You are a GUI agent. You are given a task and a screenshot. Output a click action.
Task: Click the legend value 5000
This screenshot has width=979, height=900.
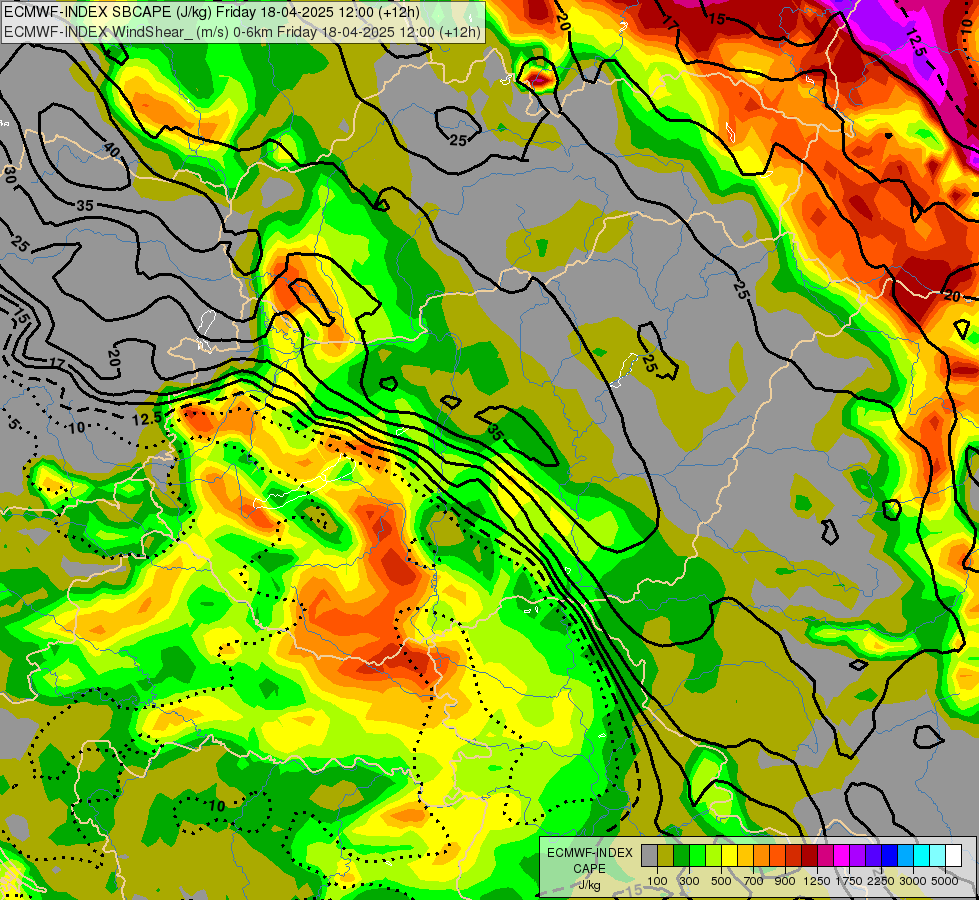[x=945, y=881]
